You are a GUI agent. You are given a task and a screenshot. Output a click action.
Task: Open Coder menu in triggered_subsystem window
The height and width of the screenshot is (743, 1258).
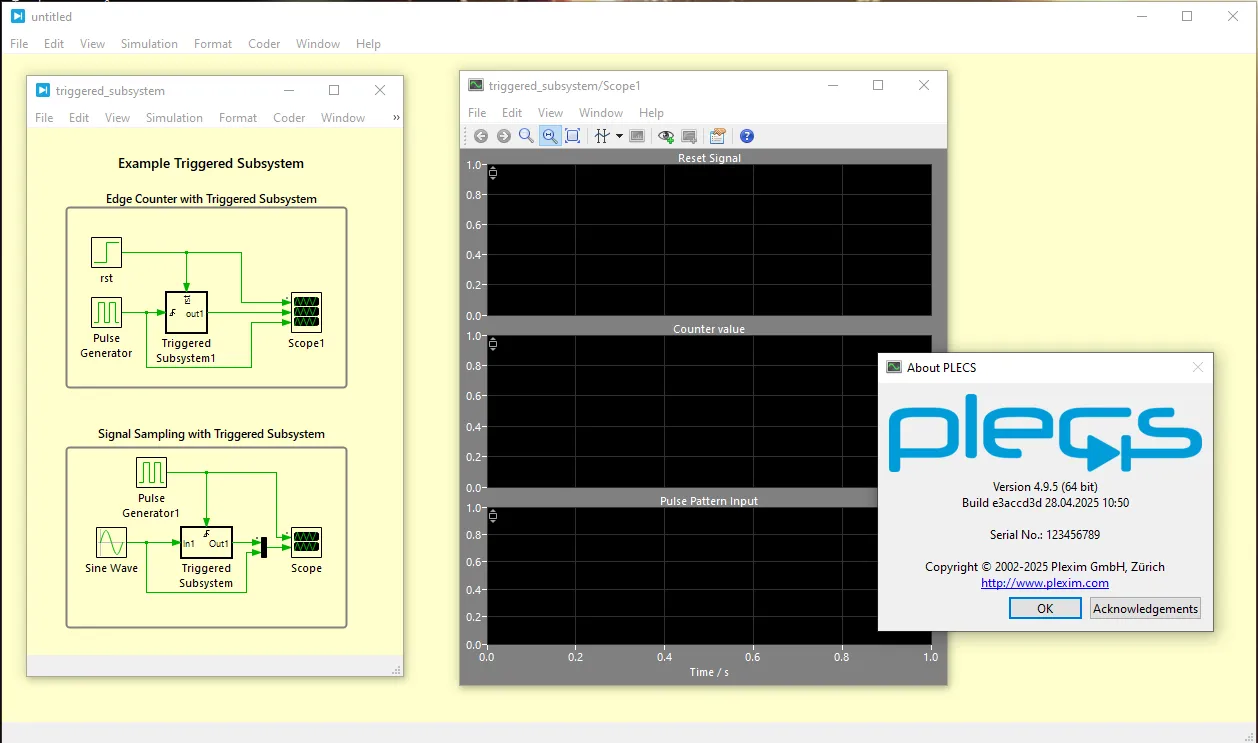coord(289,118)
